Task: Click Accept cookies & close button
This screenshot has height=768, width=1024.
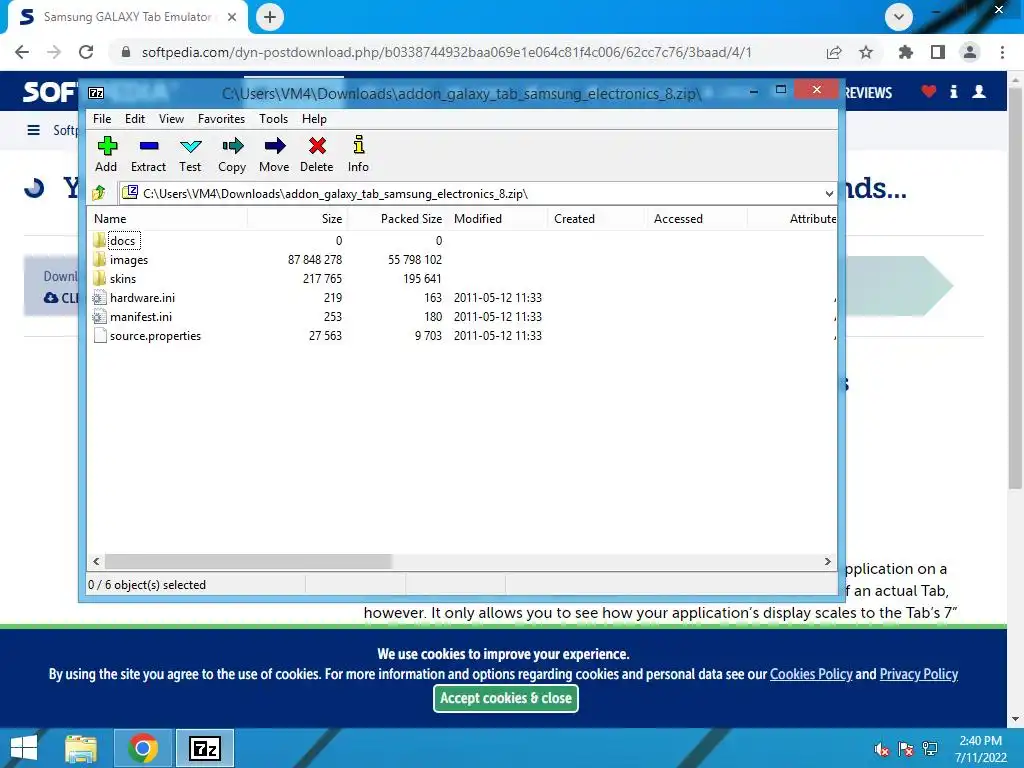Action: 505,698
